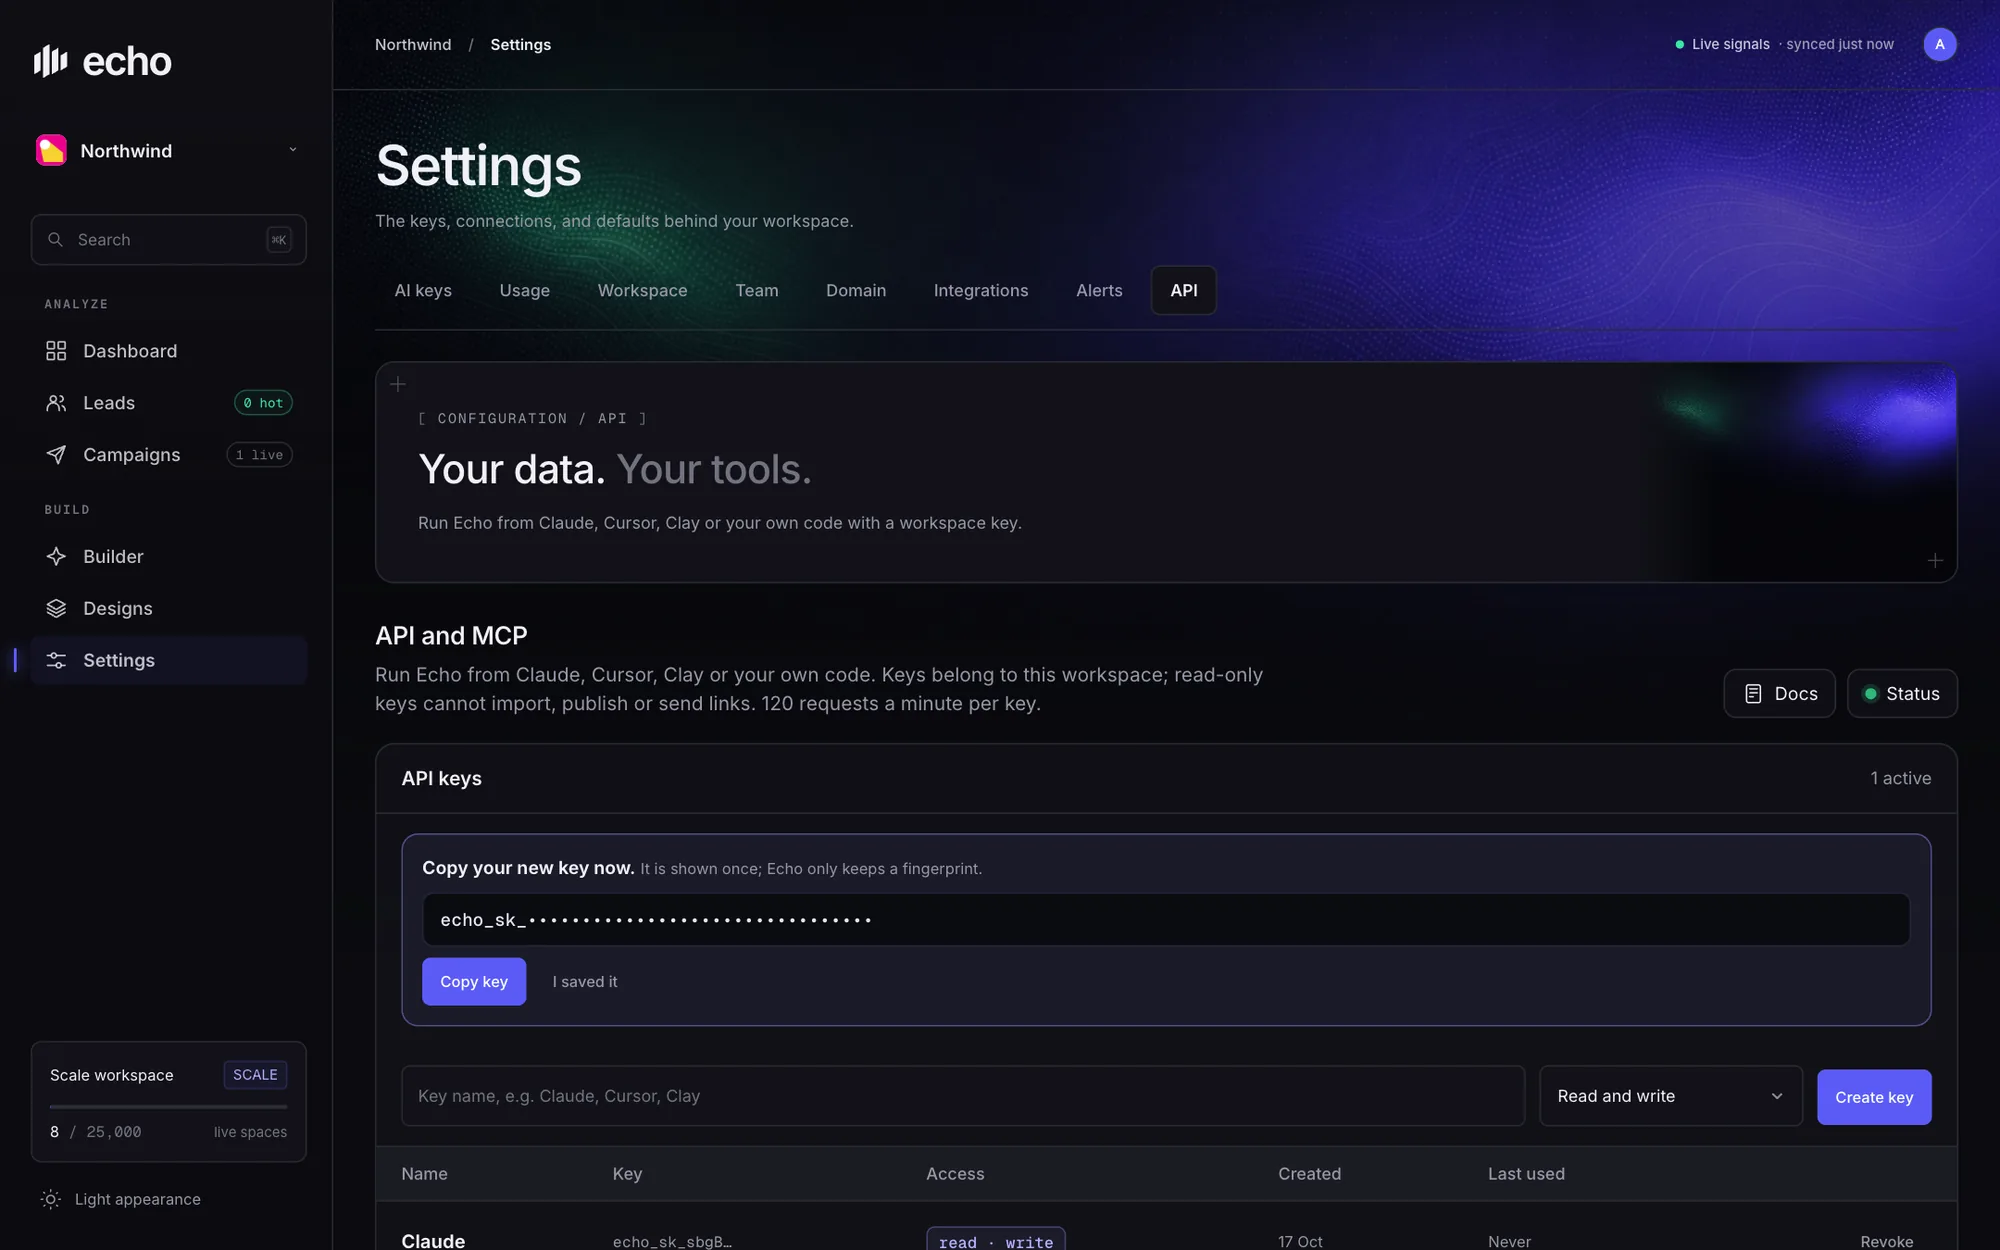Toggle Light appearance mode
Viewport: 2000px width, 1250px height.
click(121, 1199)
